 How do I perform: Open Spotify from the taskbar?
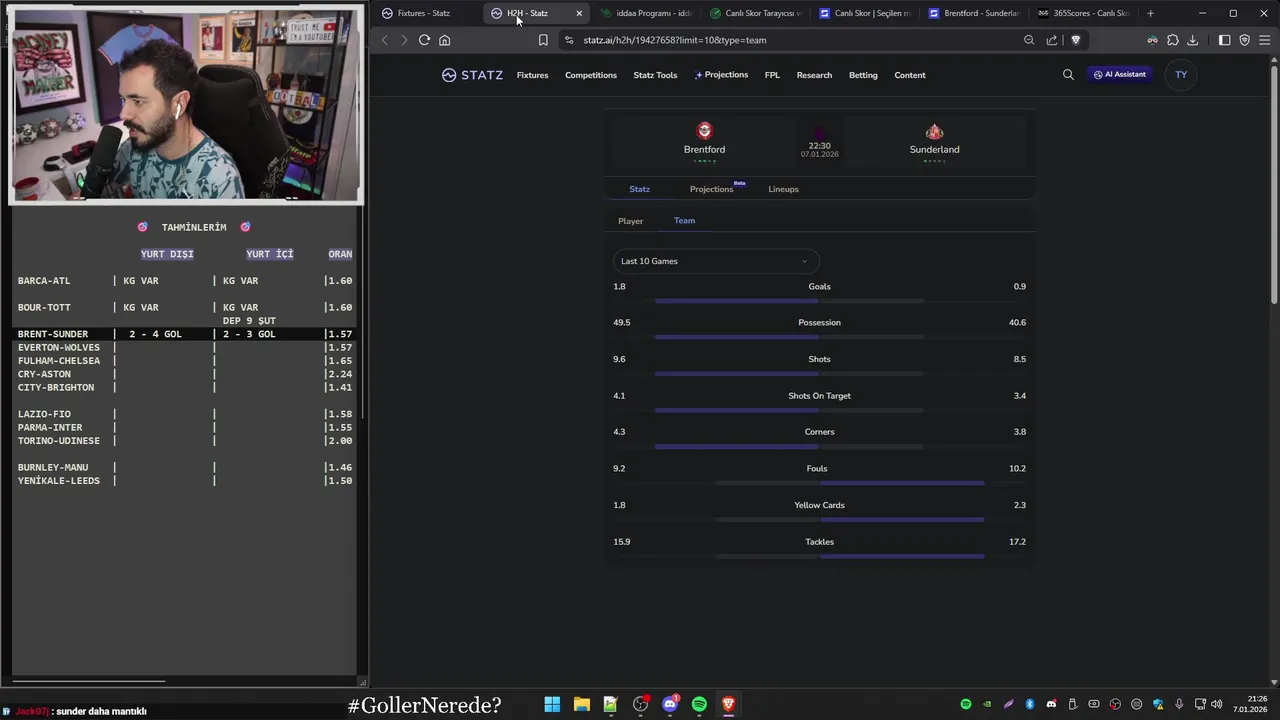click(699, 704)
